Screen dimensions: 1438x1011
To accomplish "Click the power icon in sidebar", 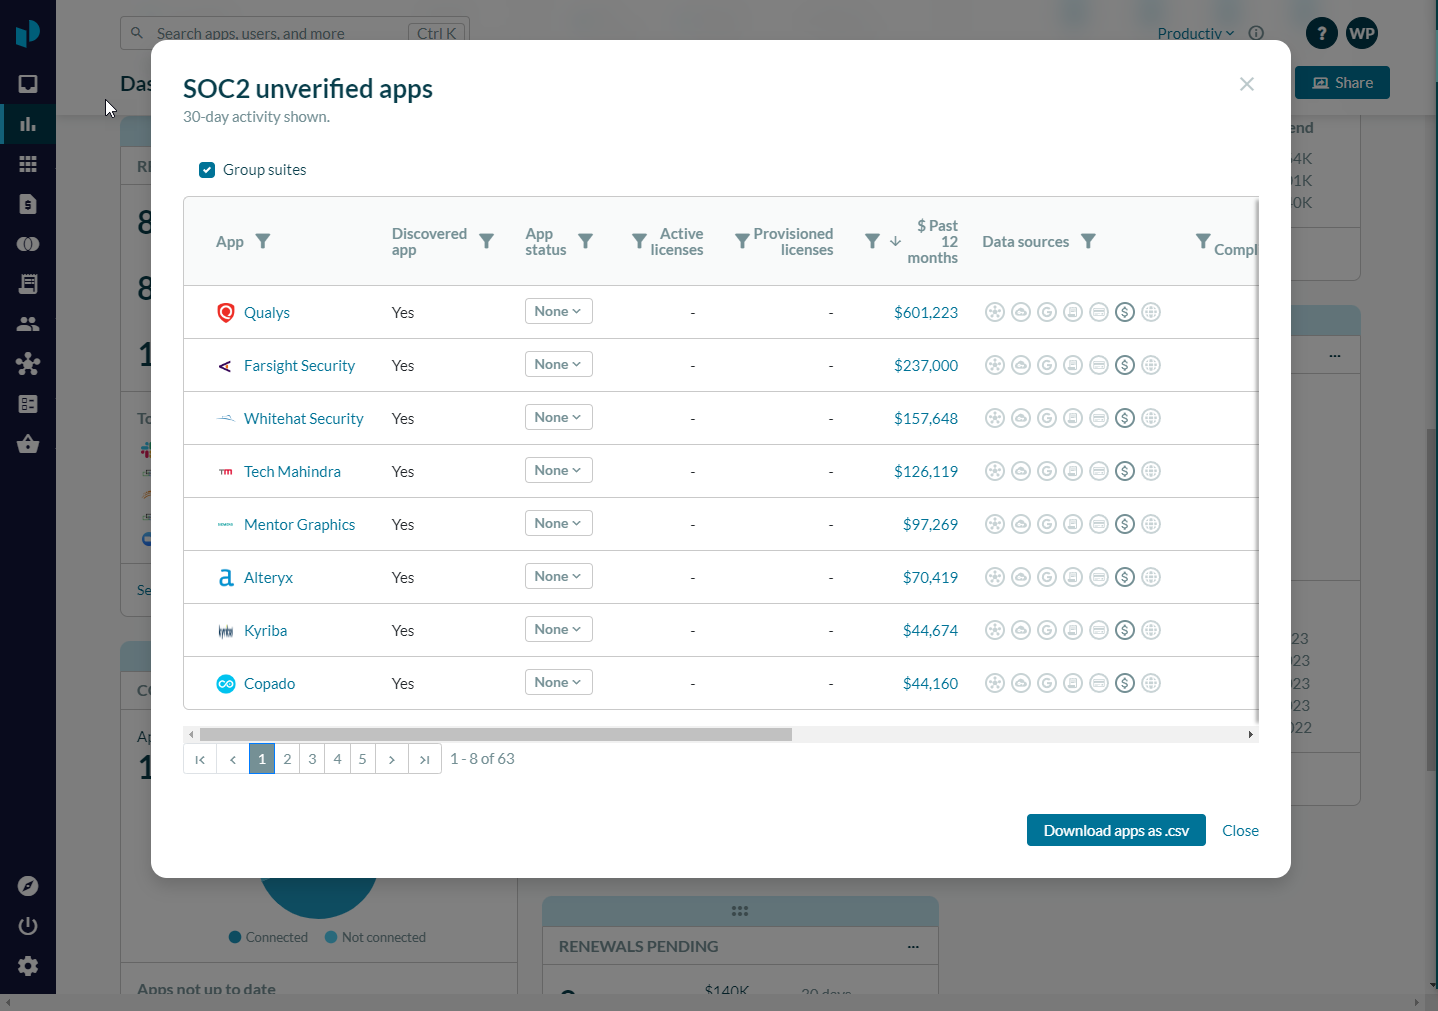I will (28, 926).
